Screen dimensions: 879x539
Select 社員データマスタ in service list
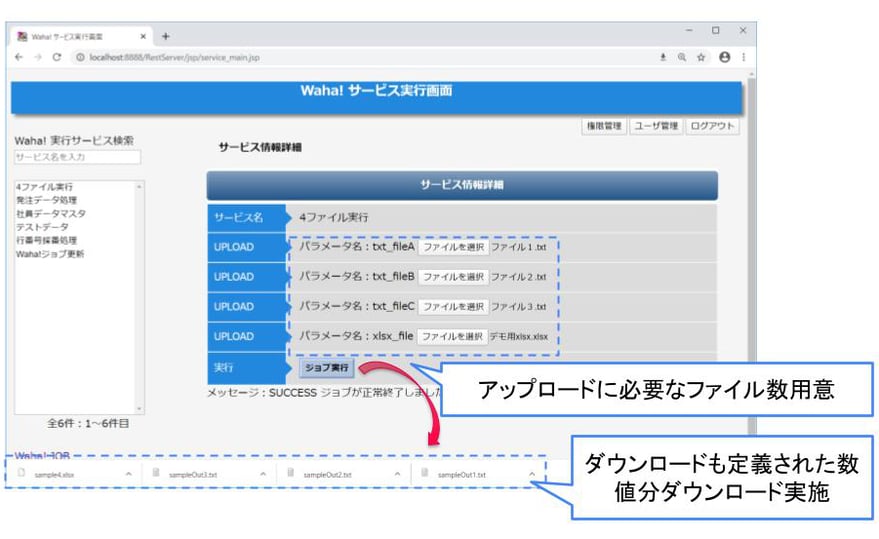[51, 214]
